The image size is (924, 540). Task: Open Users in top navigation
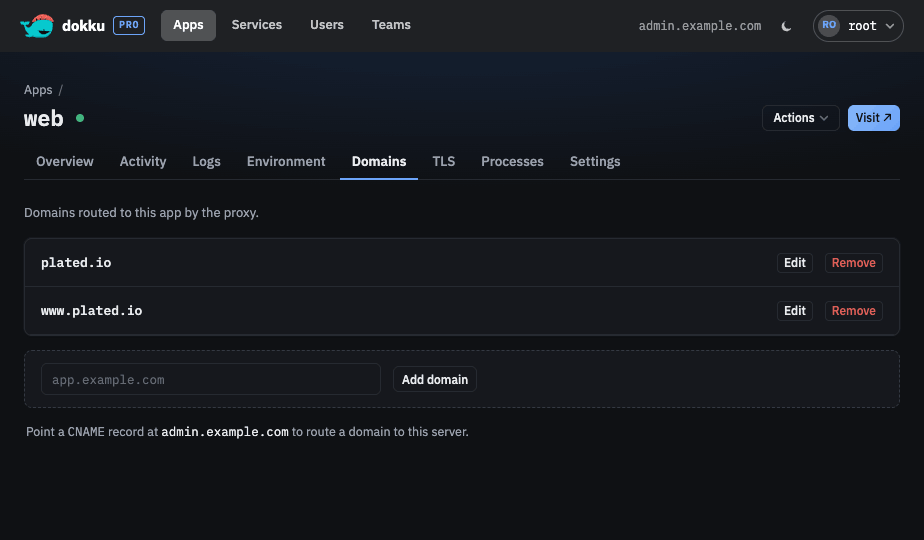click(327, 25)
